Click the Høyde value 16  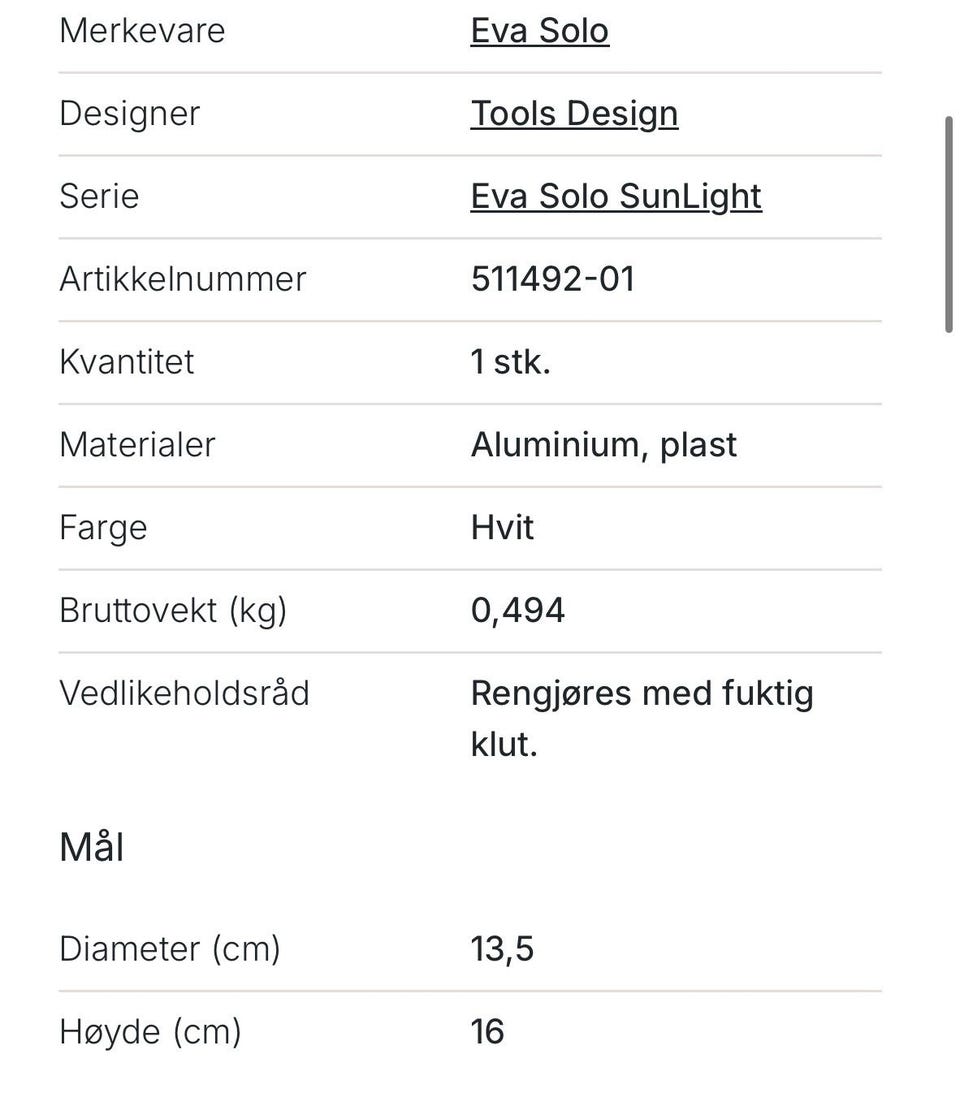point(487,1032)
